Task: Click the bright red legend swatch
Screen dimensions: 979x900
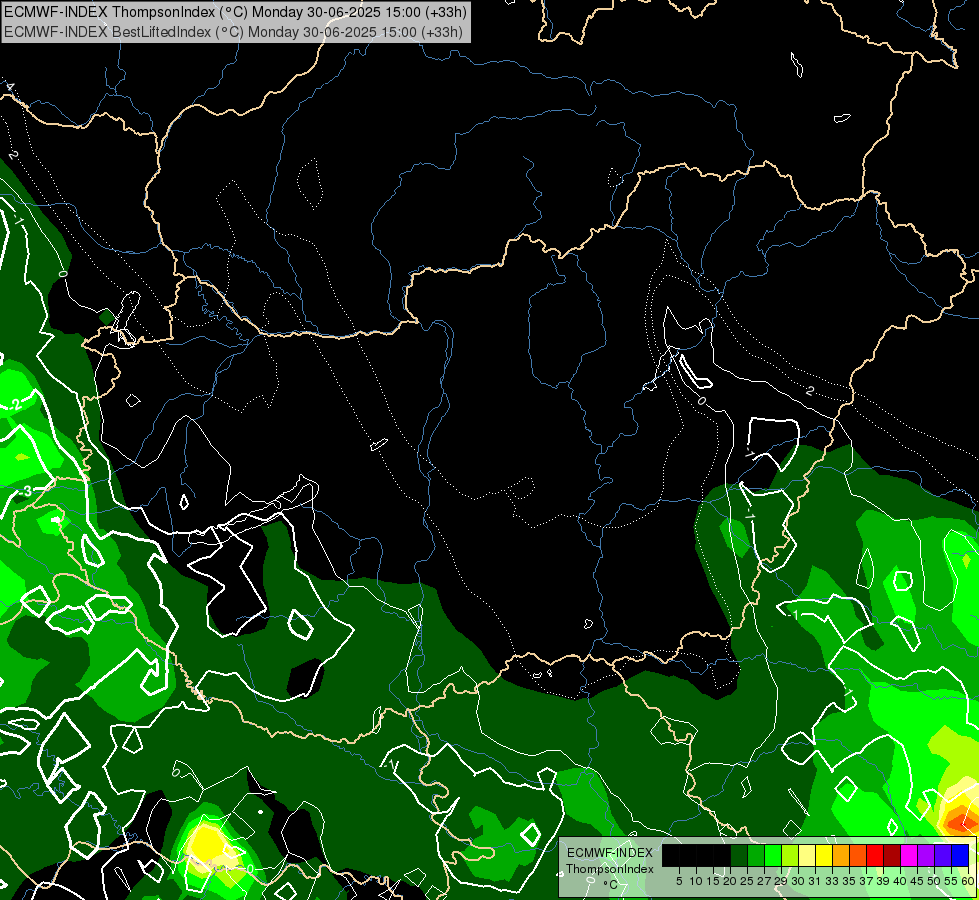Action: tap(873, 855)
